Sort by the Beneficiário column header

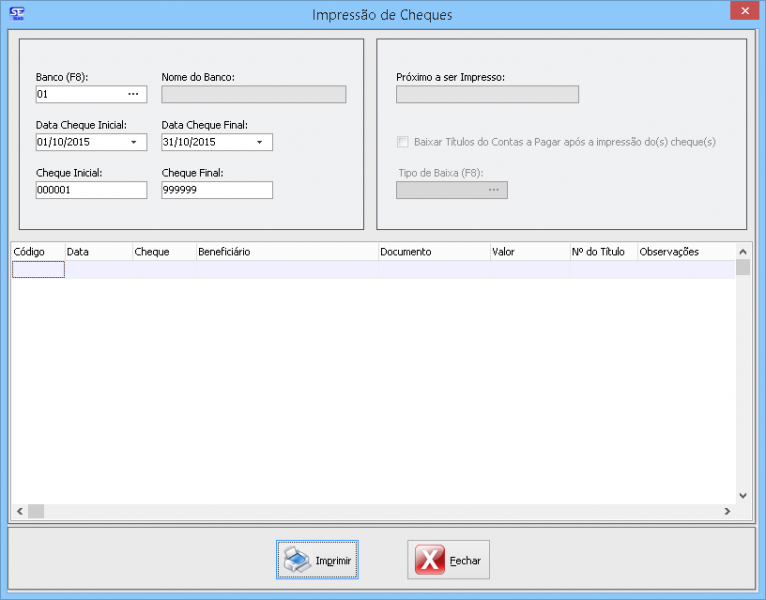pyautogui.click(x=287, y=252)
